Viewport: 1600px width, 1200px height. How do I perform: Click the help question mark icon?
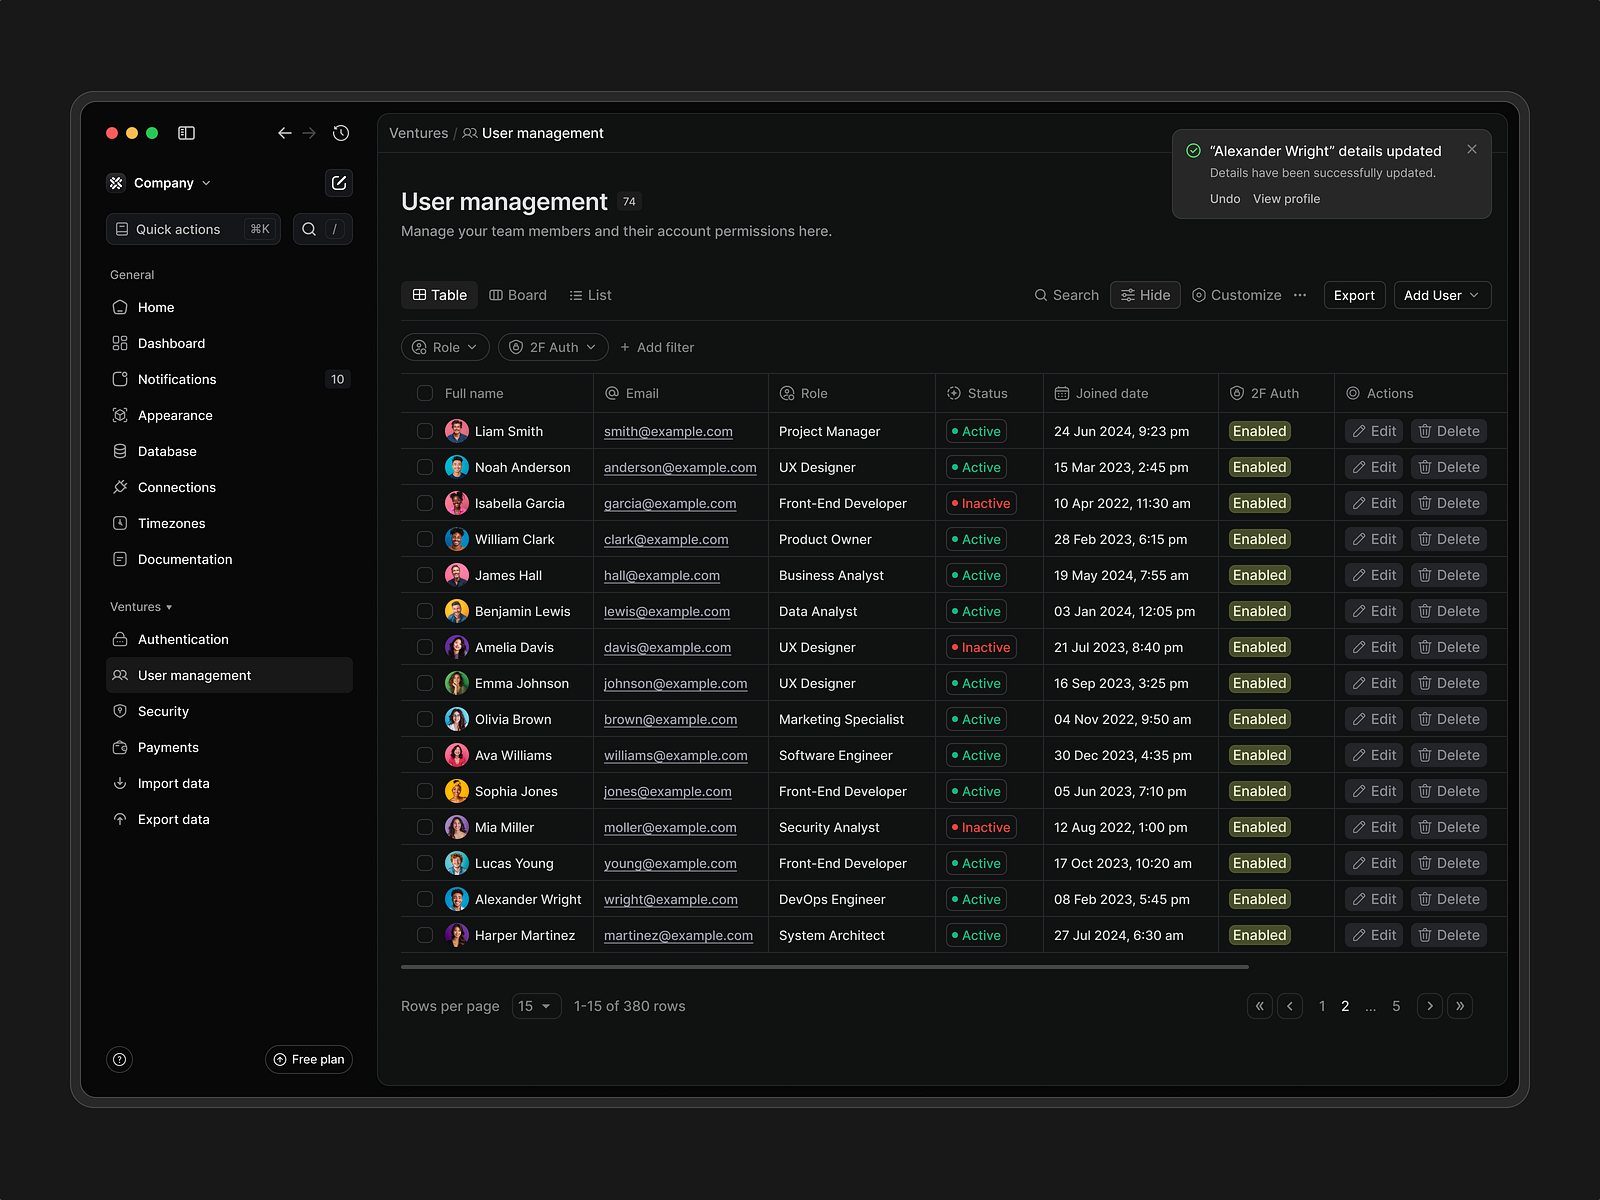click(x=120, y=1059)
